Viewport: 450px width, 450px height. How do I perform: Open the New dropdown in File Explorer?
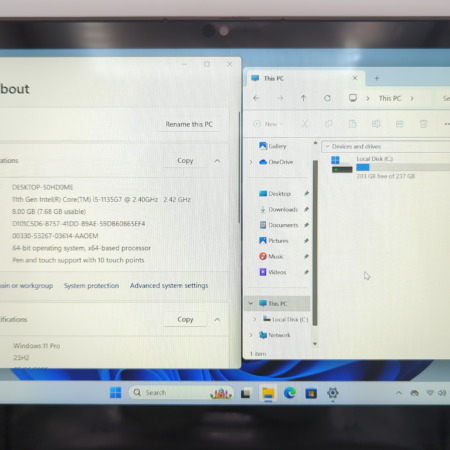pyautogui.click(x=268, y=124)
